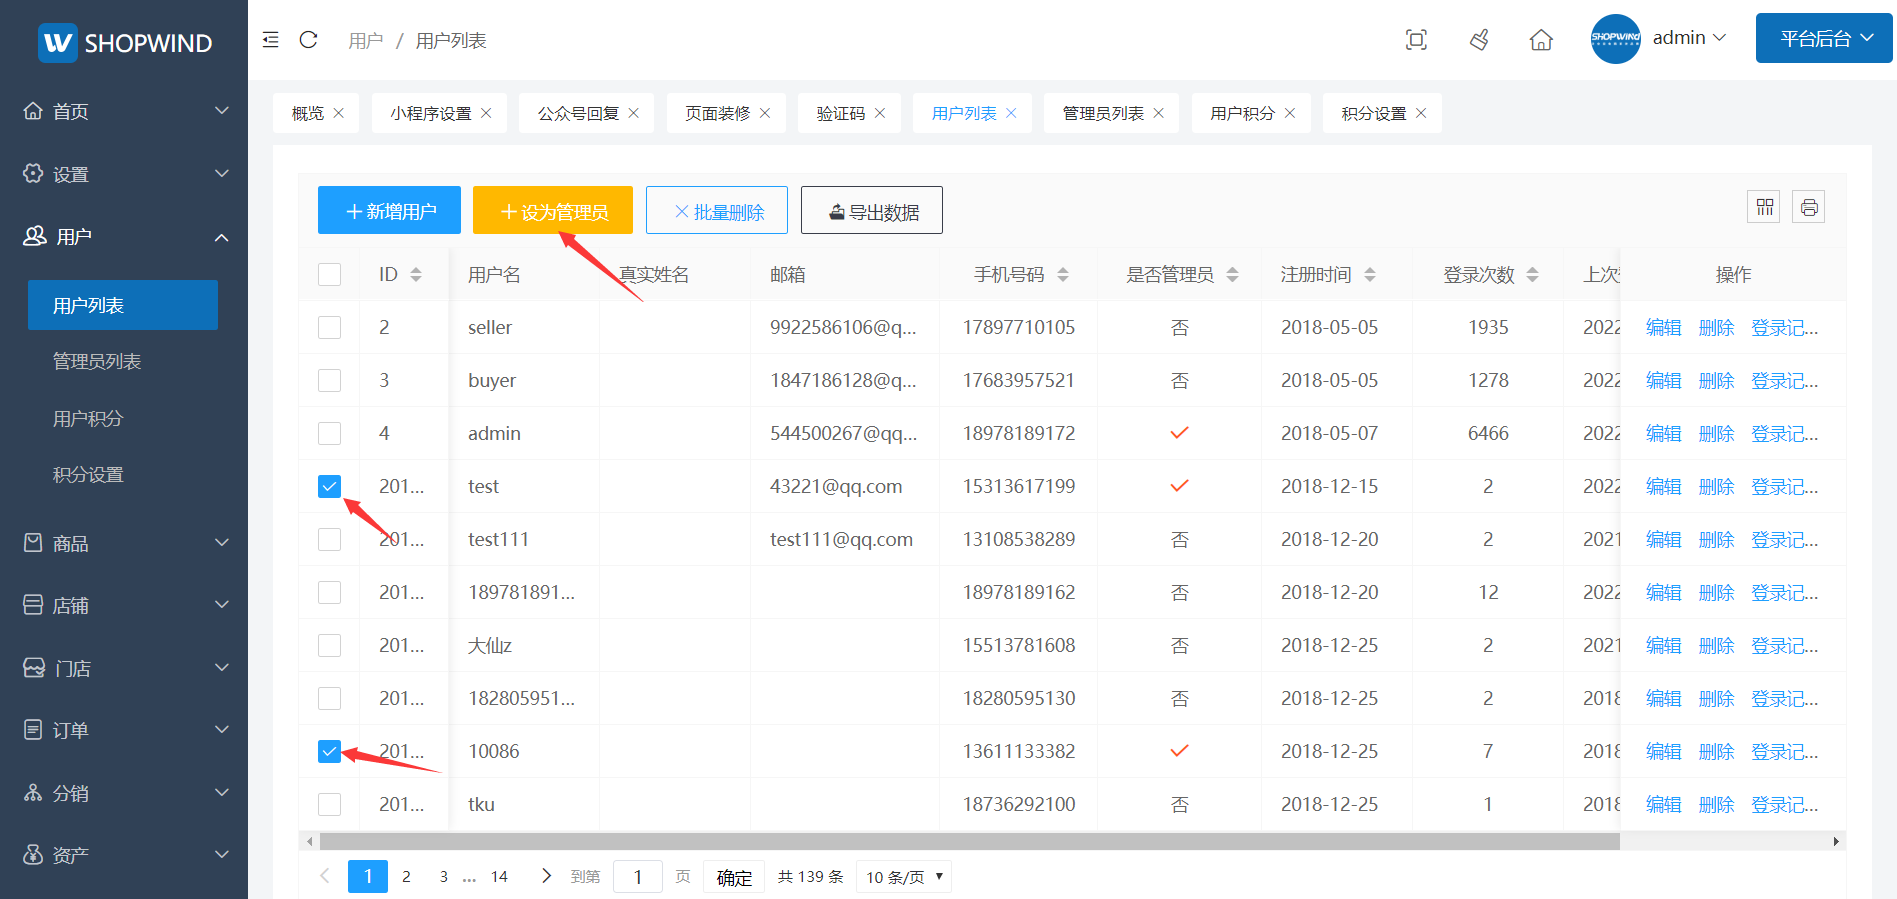The image size is (1897, 899).
Task: Expand the 商品 sidebar menu
Action: (x=124, y=543)
